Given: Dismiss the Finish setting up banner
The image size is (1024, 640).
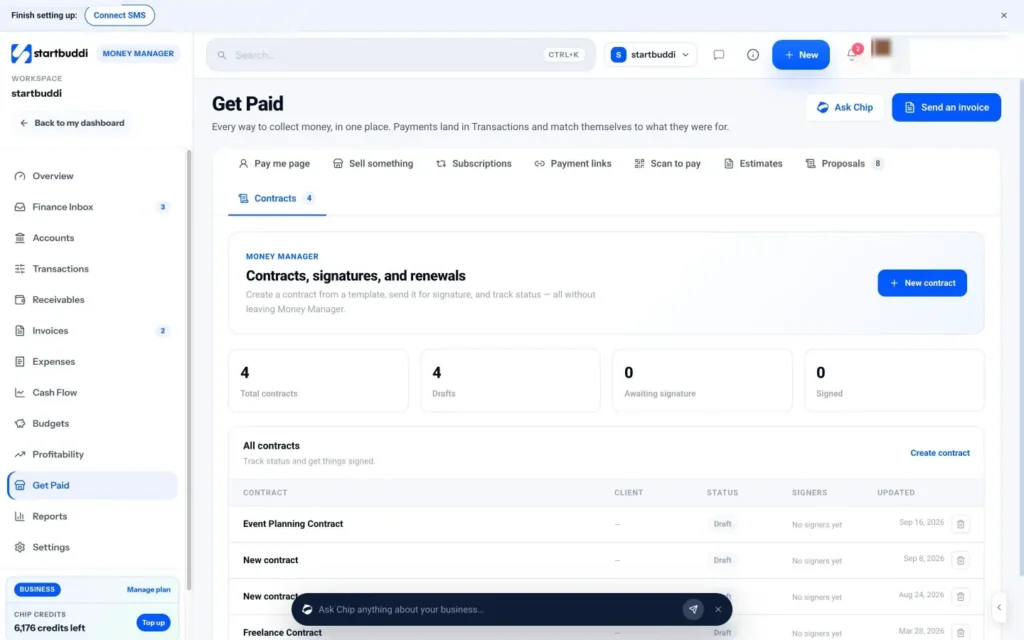Looking at the screenshot, I should click(1004, 15).
